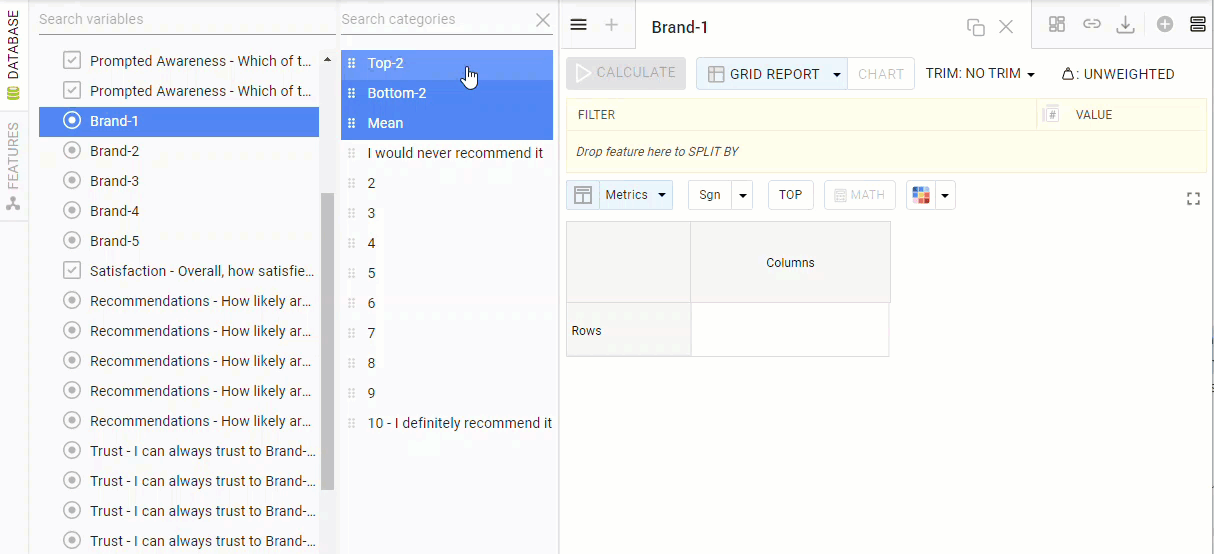This screenshot has height=554, width=1214.
Task: Click the Search variables input field
Action: (186, 19)
